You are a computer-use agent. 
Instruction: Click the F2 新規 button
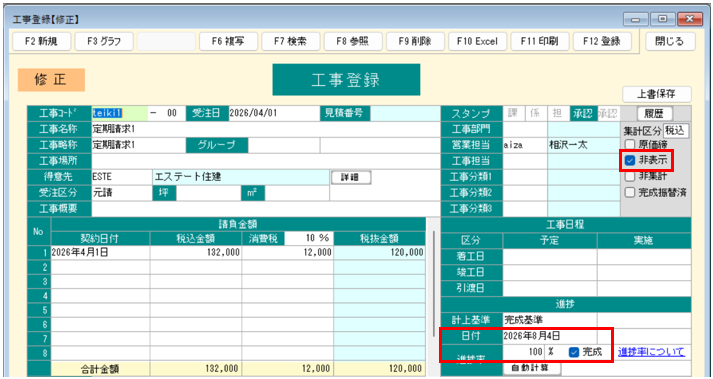pyautogui.click(x=41, y=41)
